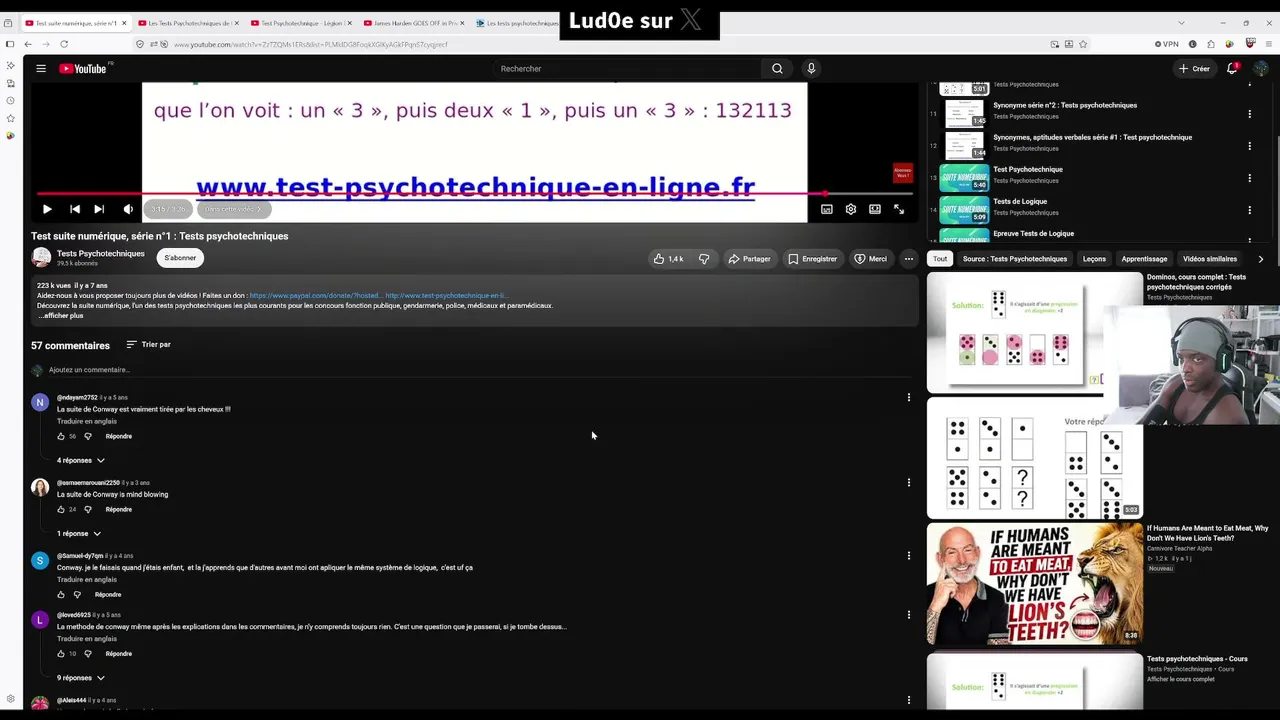Image resolution: width=1280 pixels, height=720 pixels.
Task: Open the Trier par sort menu
Action: tap(148, 345)
